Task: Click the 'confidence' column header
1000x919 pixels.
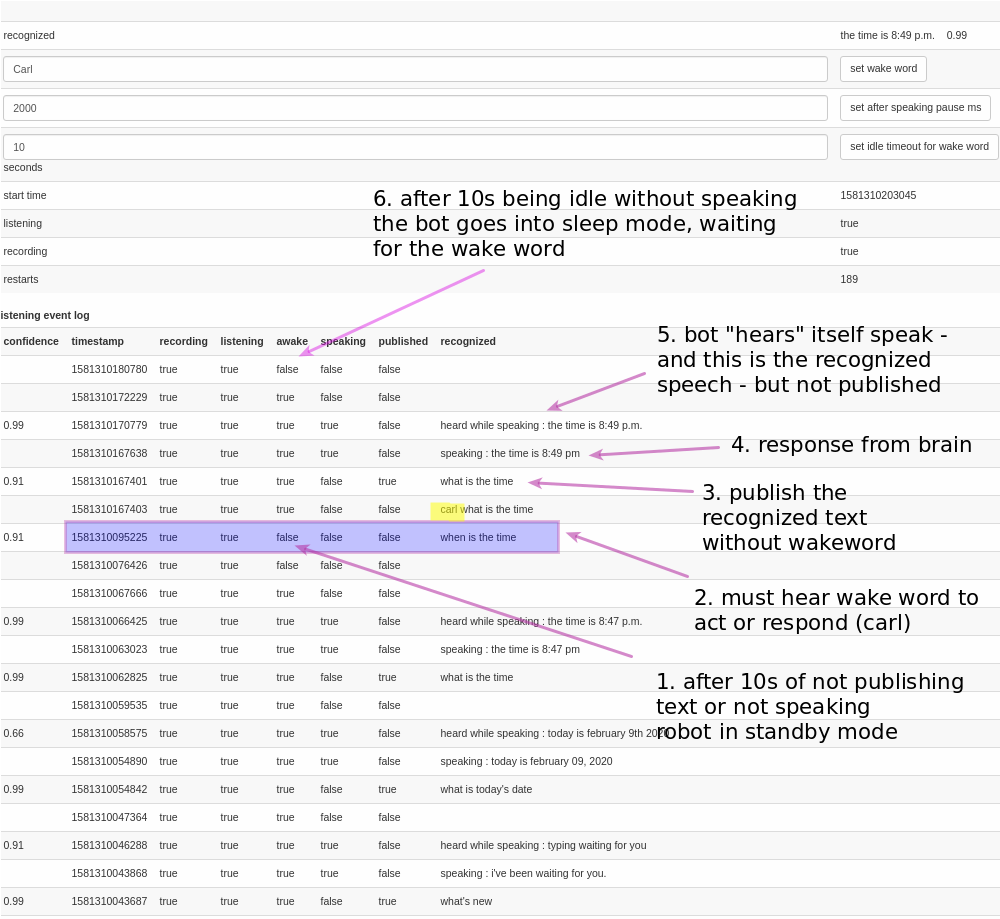Action: (x=31, y=341)
